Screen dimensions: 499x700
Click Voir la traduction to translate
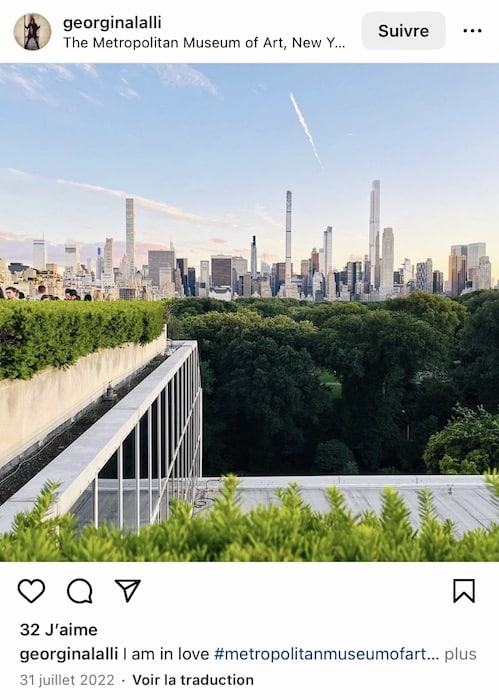pyautogui.click(x=193, y=680)
